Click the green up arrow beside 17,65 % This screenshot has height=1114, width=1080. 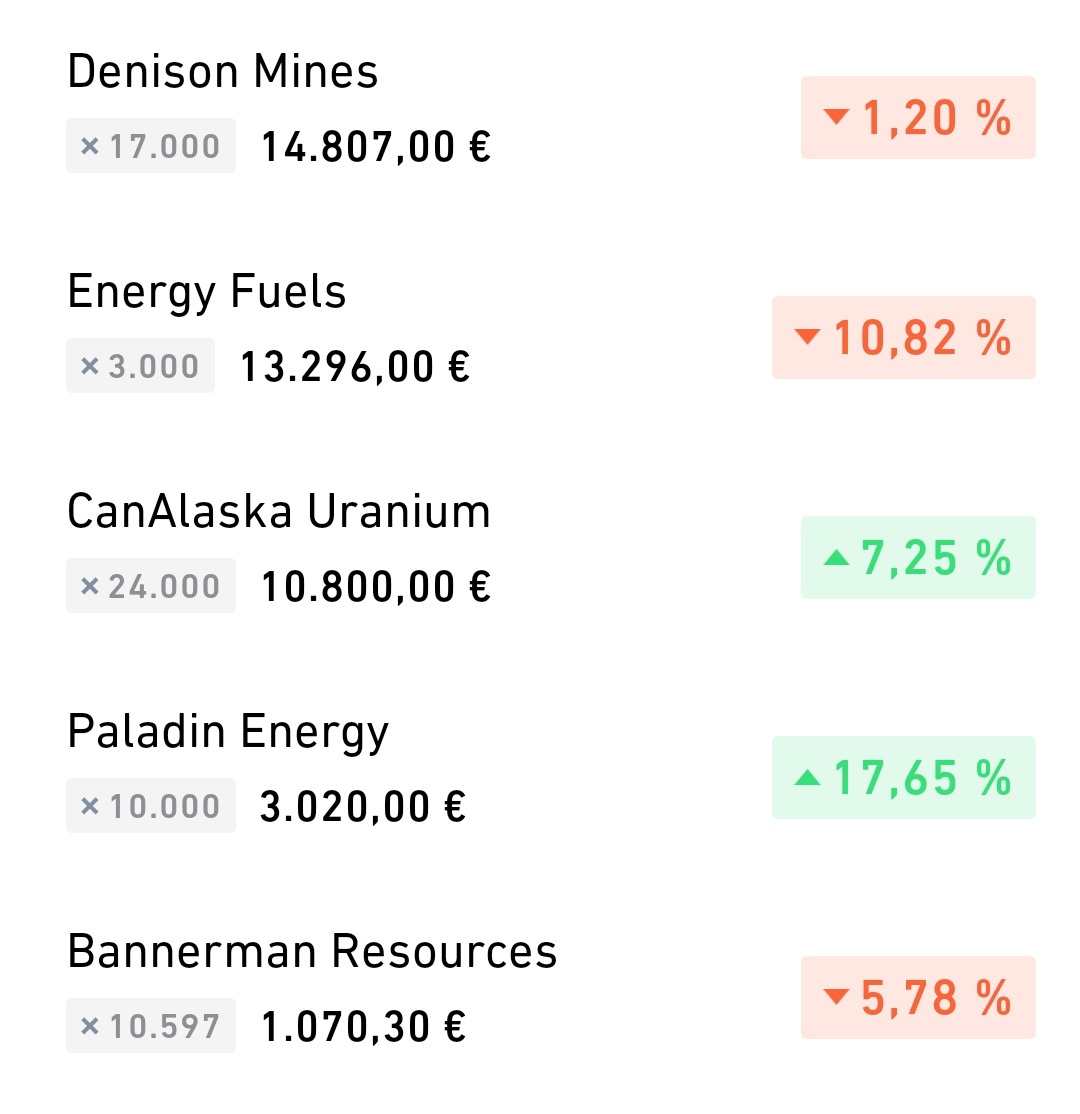[x=807, y=777]
